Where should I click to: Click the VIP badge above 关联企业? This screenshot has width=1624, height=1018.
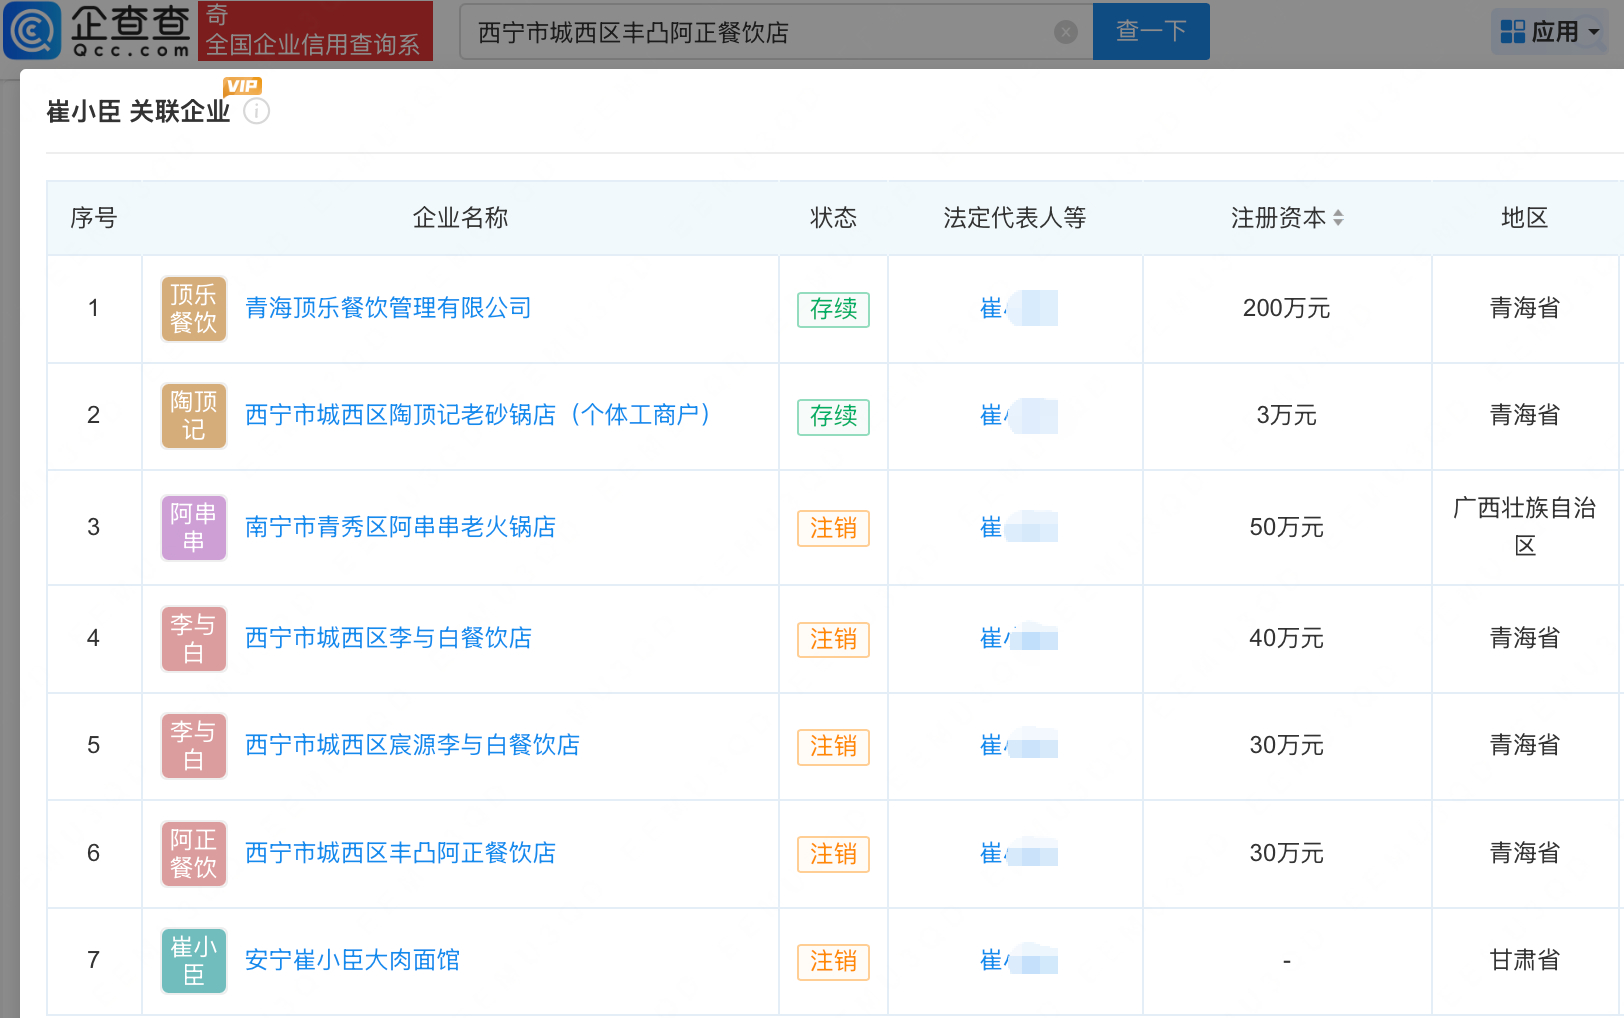pos(242,86)
